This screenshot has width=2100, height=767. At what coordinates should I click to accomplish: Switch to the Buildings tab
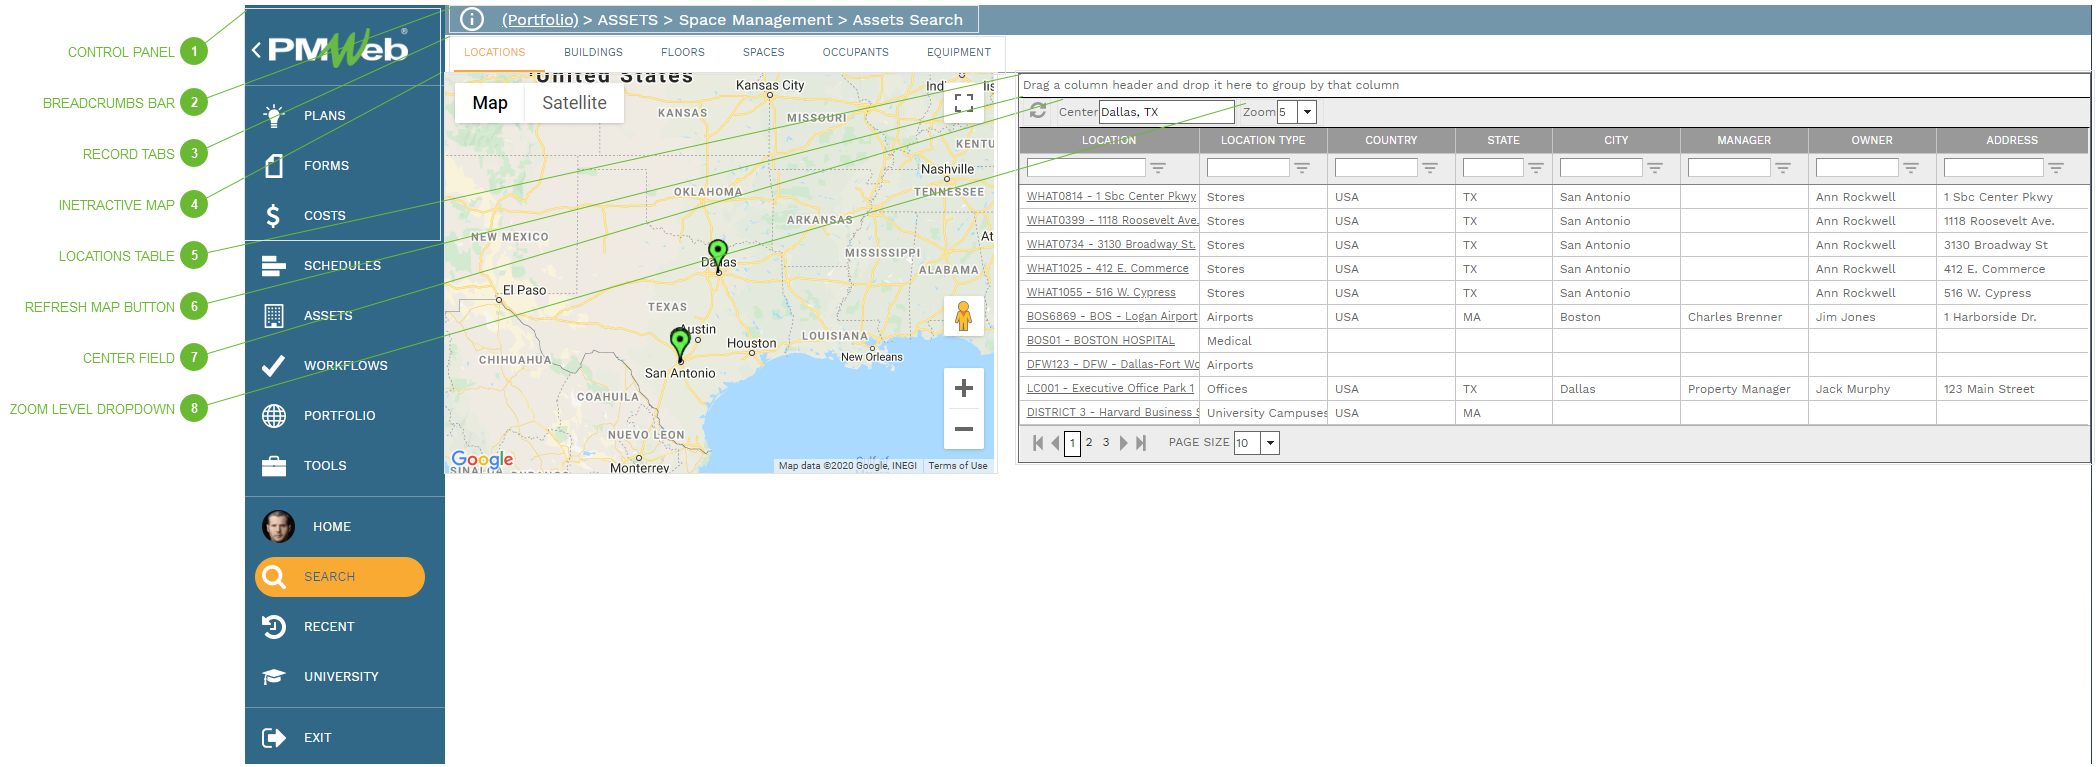593,52
